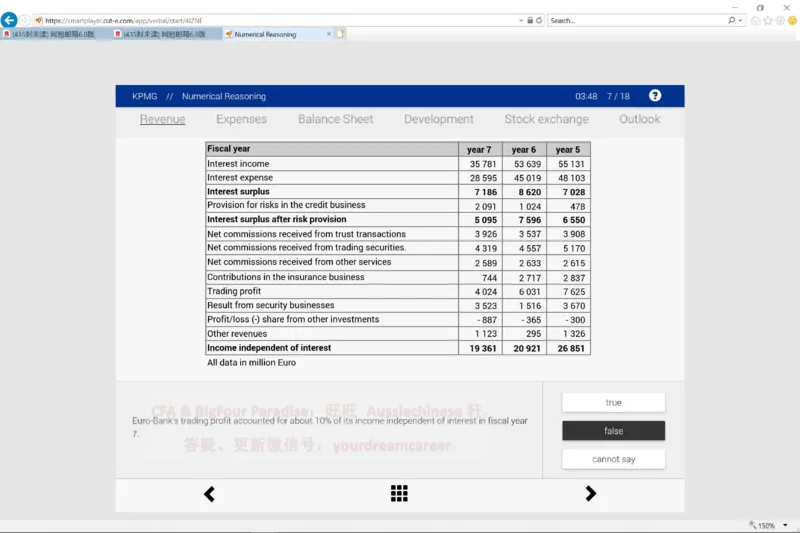Open the browser home icon
This screenshot has height=533, width=800.
coord(755,20)
